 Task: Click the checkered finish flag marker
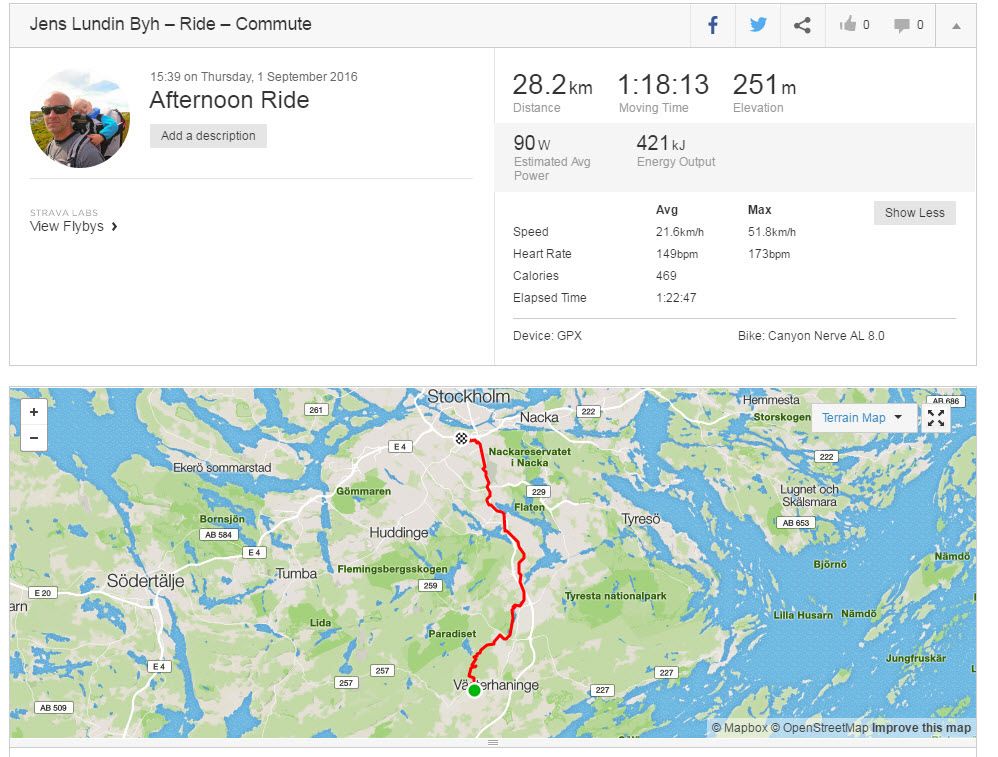click(x=461, y=438)
